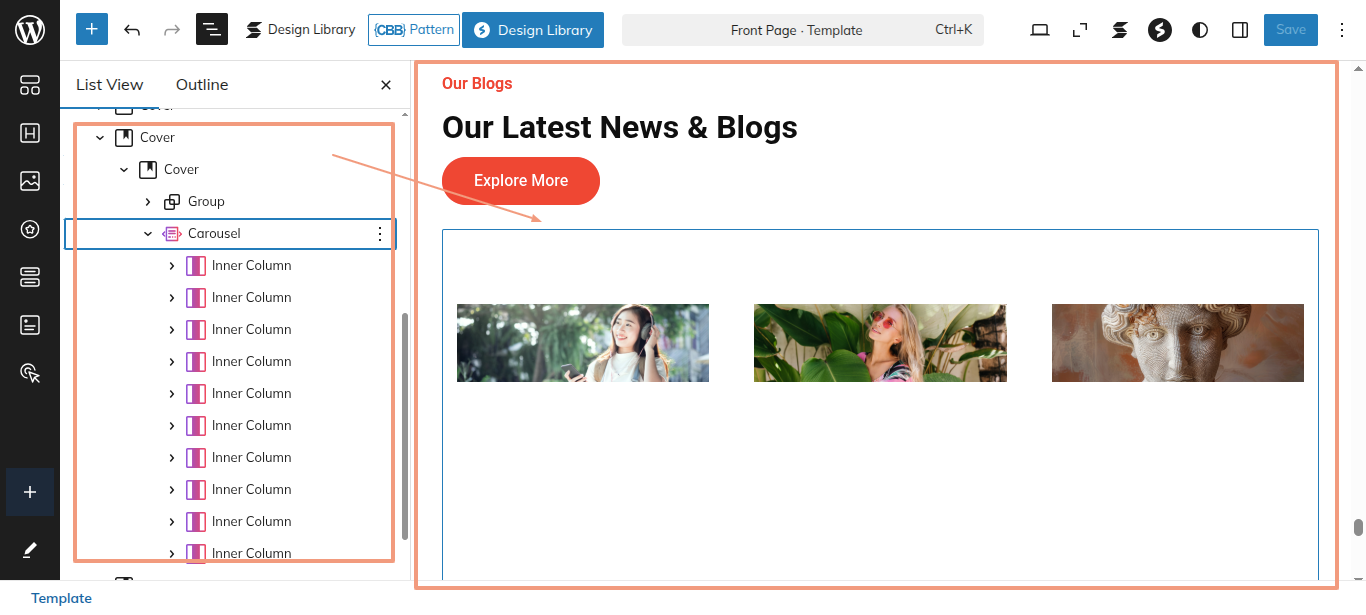
Task: Collapse the Carousel block chevron
Action: 148,234
